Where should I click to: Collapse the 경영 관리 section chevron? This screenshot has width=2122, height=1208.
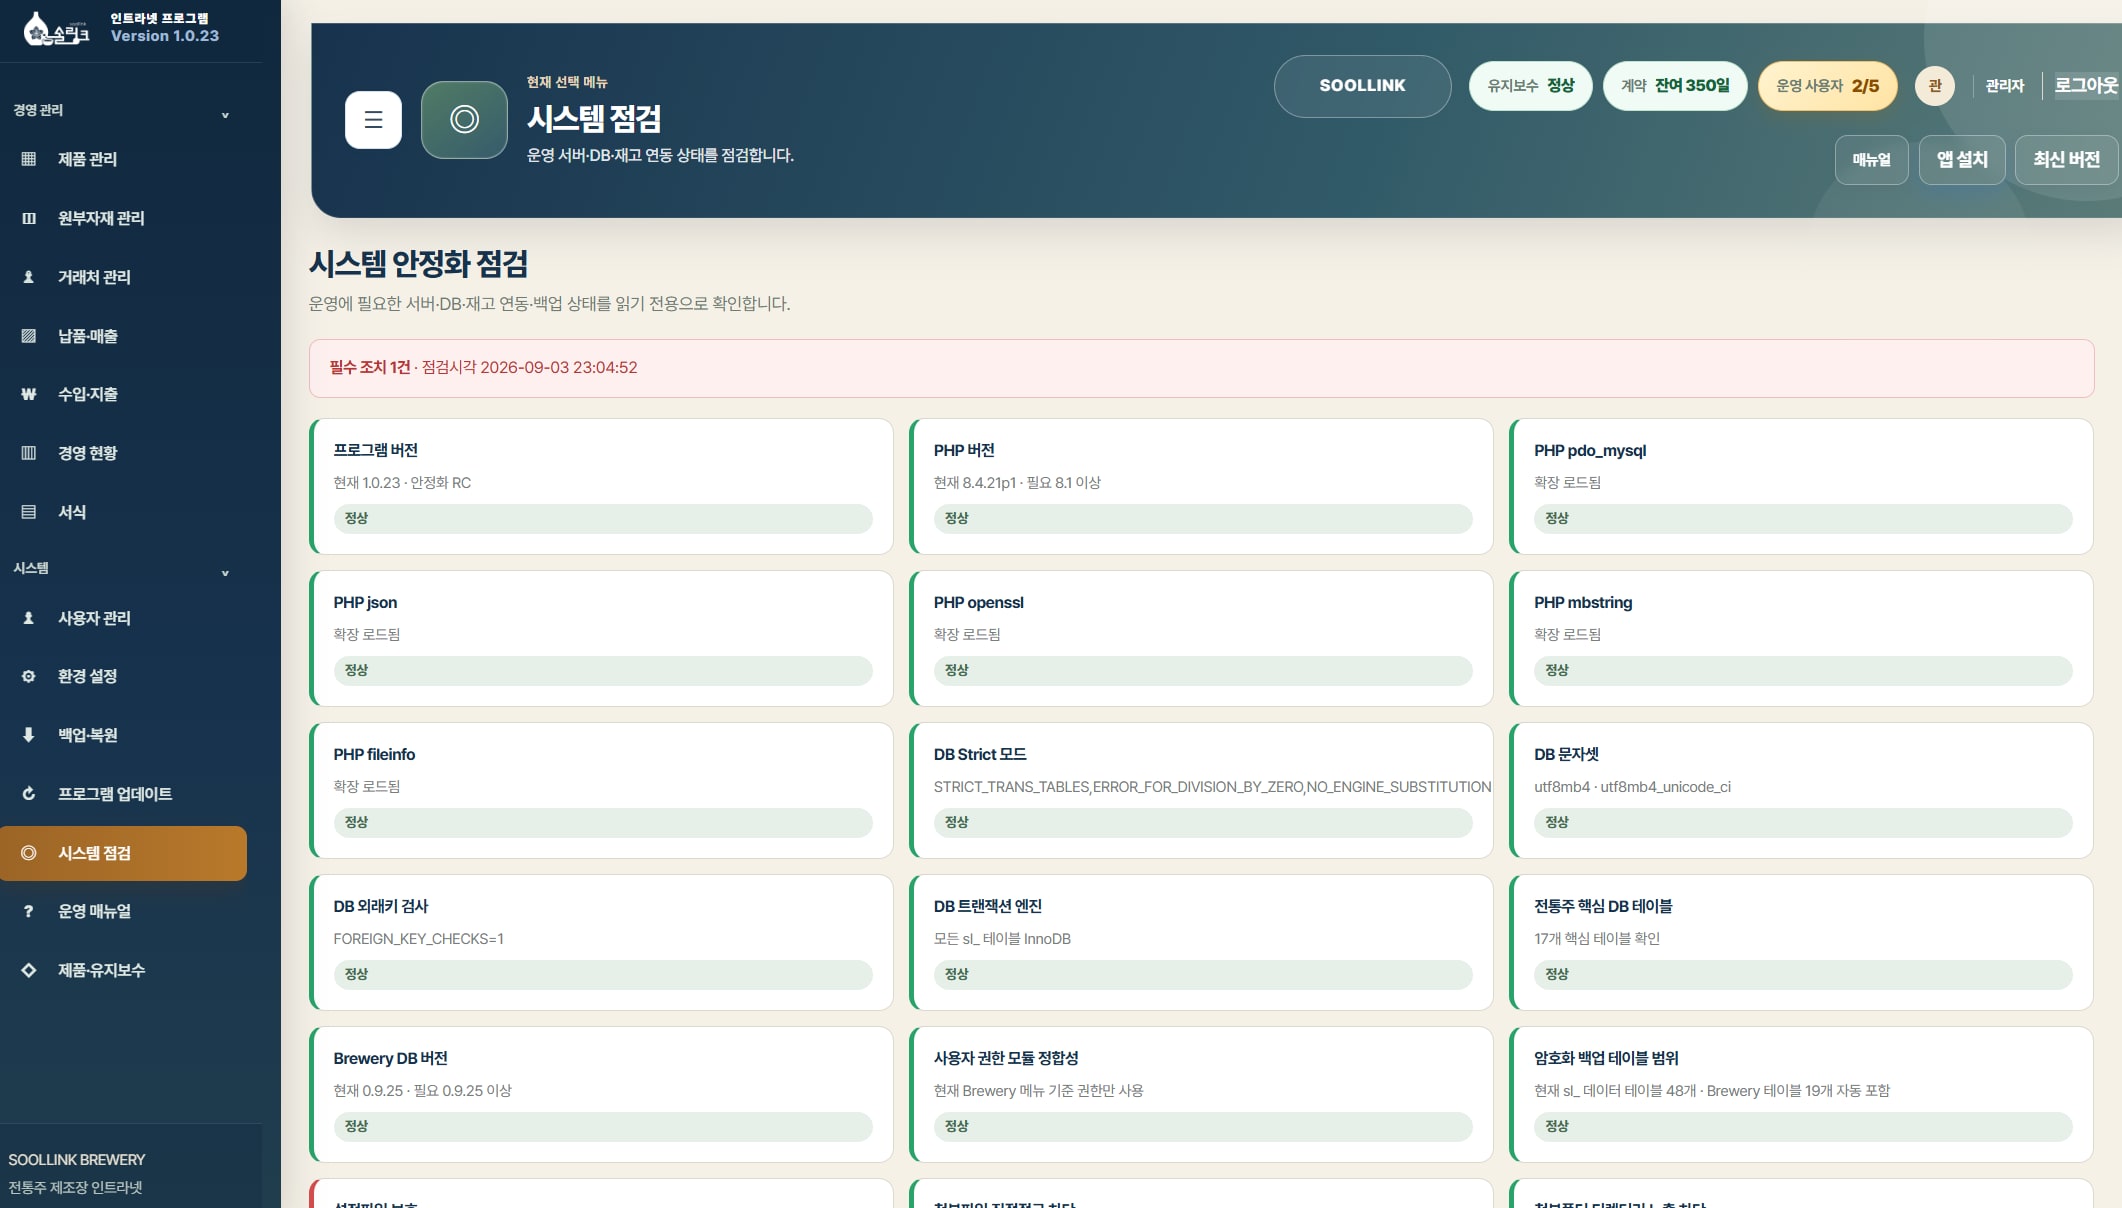225,115
